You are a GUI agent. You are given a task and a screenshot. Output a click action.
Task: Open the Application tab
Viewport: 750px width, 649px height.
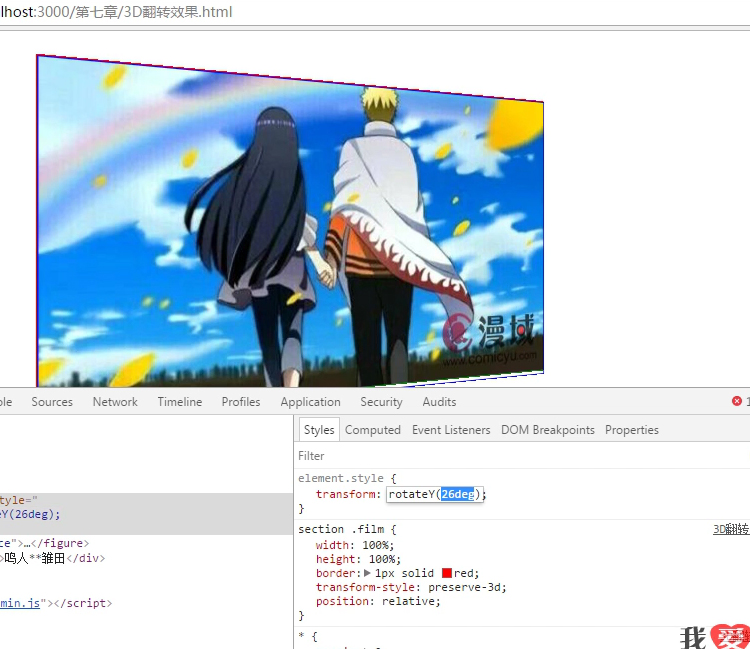point(310,402)
